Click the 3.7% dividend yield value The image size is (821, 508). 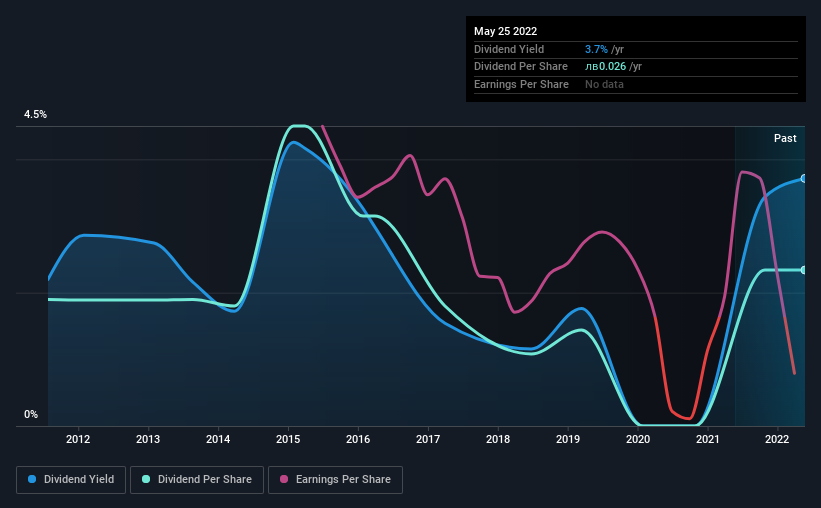point(596,49)
